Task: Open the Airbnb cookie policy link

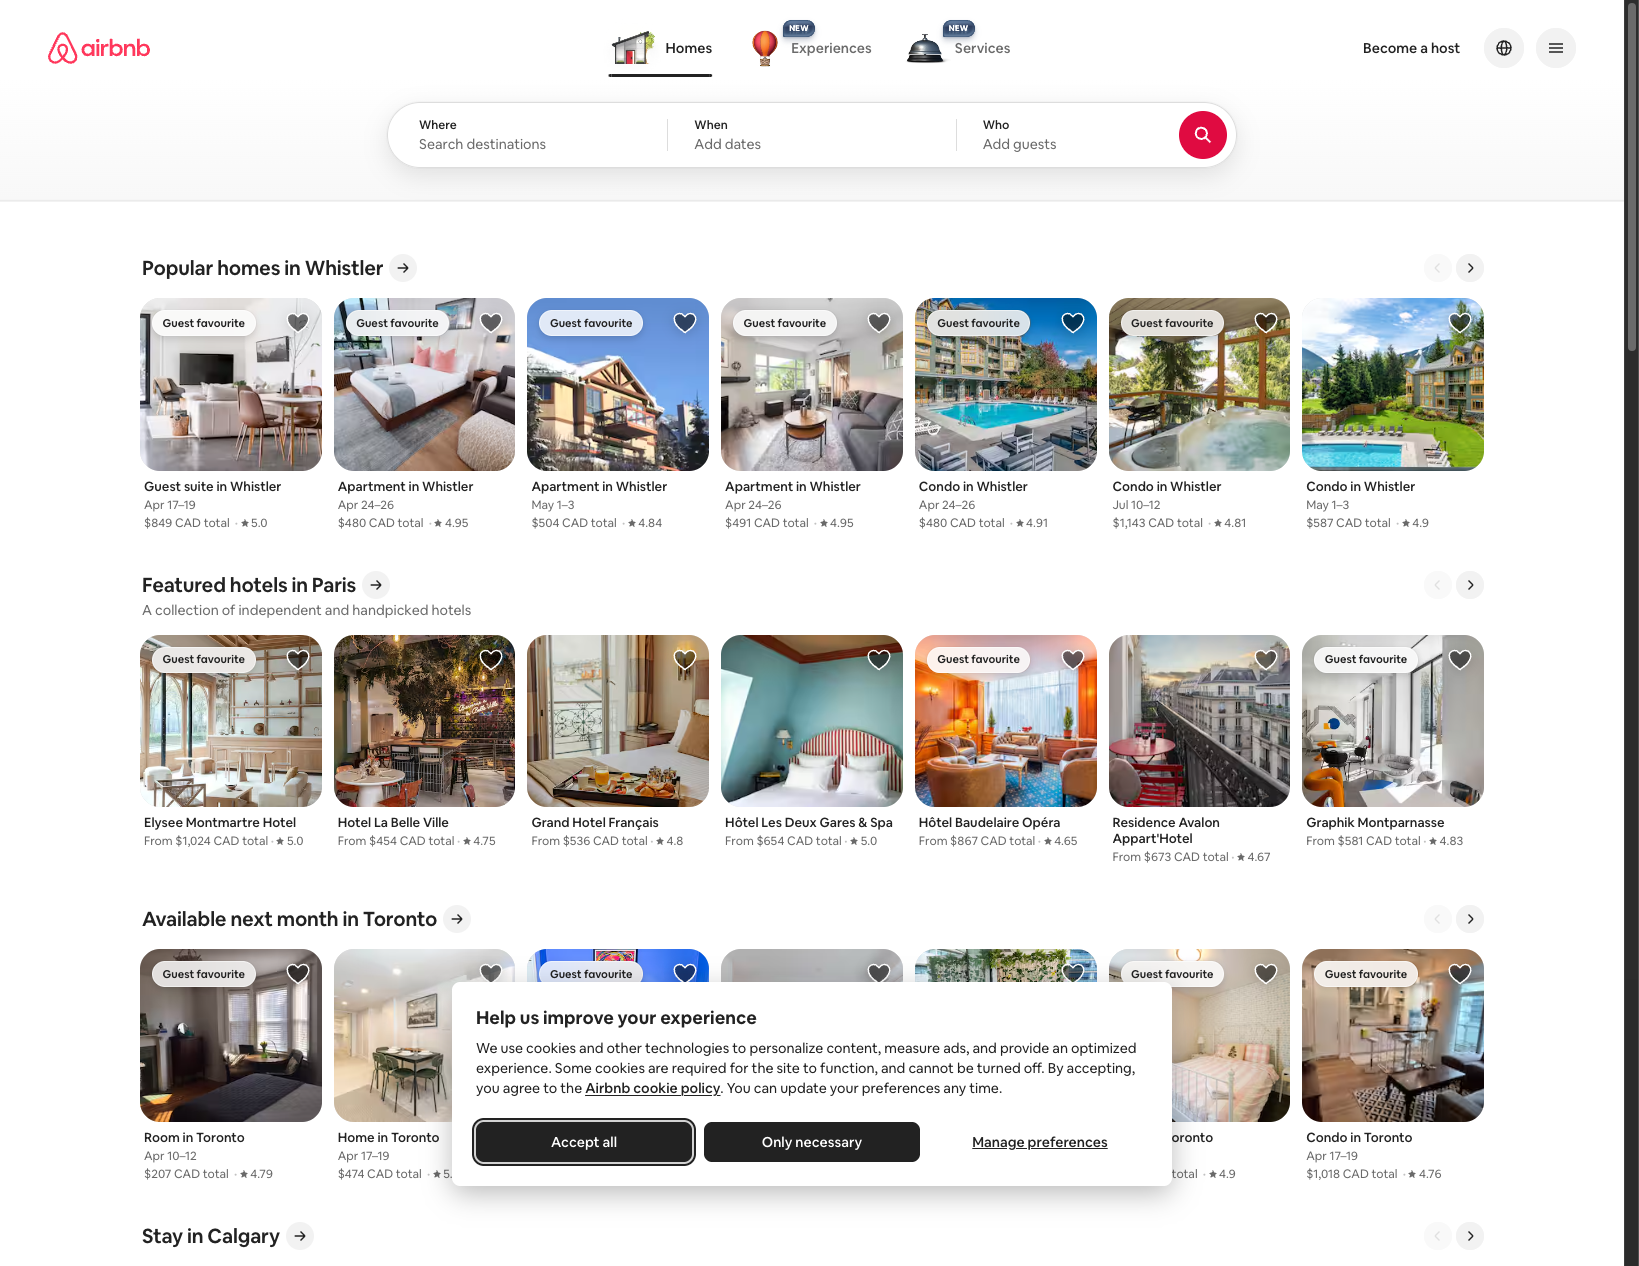Action: click(x=652, y=1088)
